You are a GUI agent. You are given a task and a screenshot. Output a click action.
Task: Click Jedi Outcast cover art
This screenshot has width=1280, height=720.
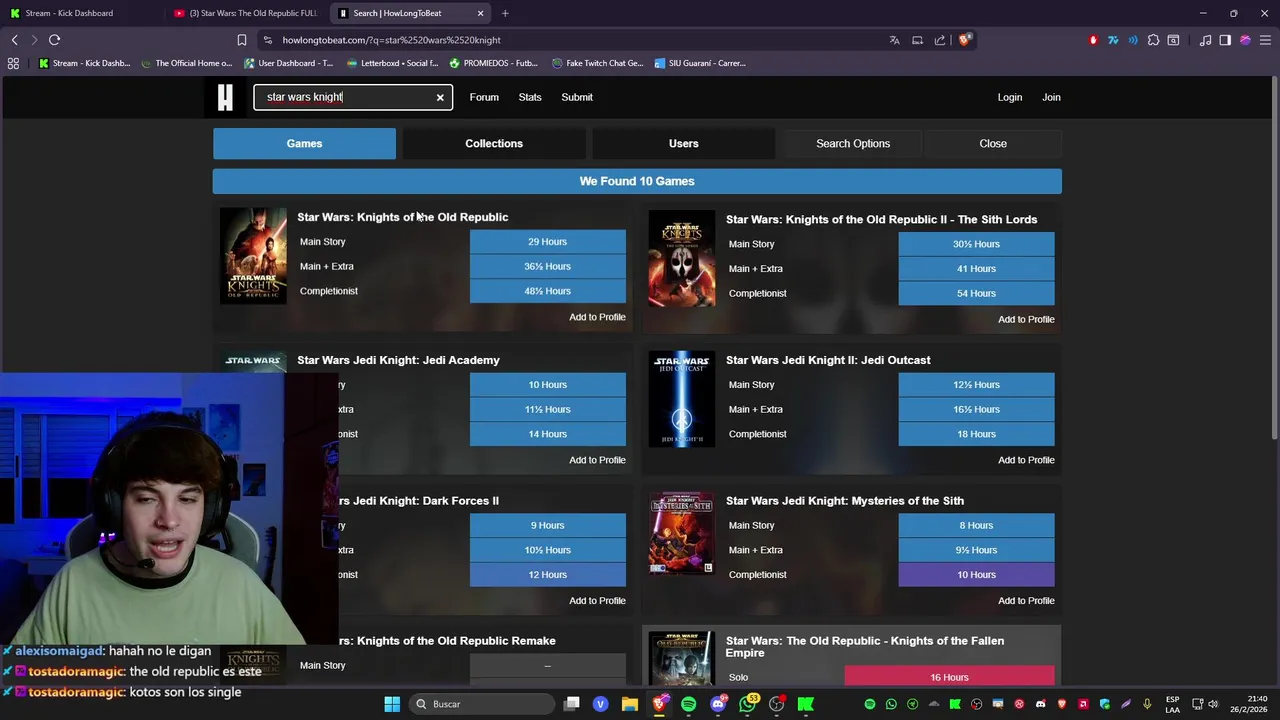tap(681, 399)
